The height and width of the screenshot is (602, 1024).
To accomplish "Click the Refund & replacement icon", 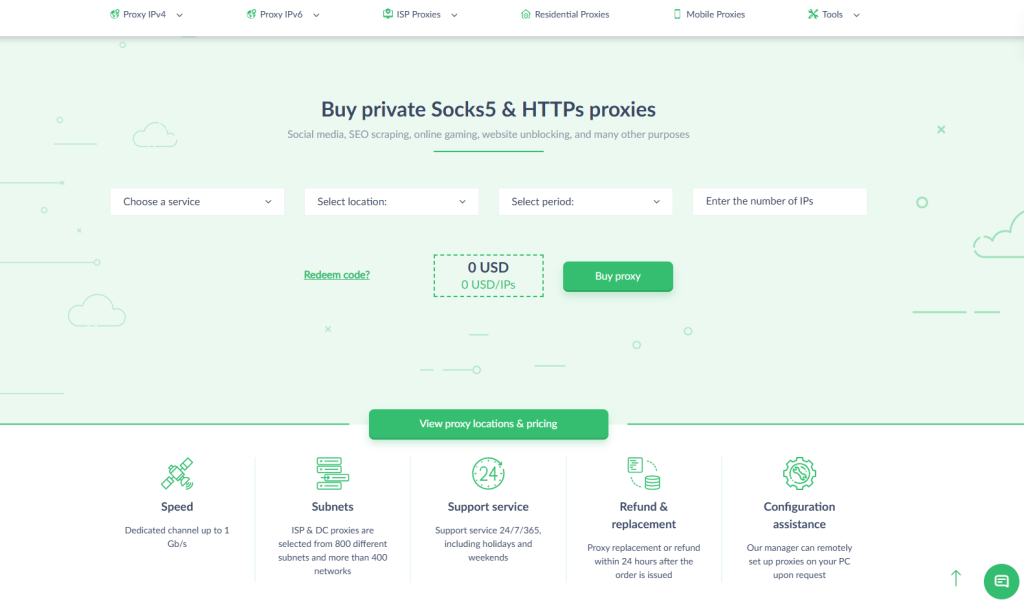I will click(643, 473).
